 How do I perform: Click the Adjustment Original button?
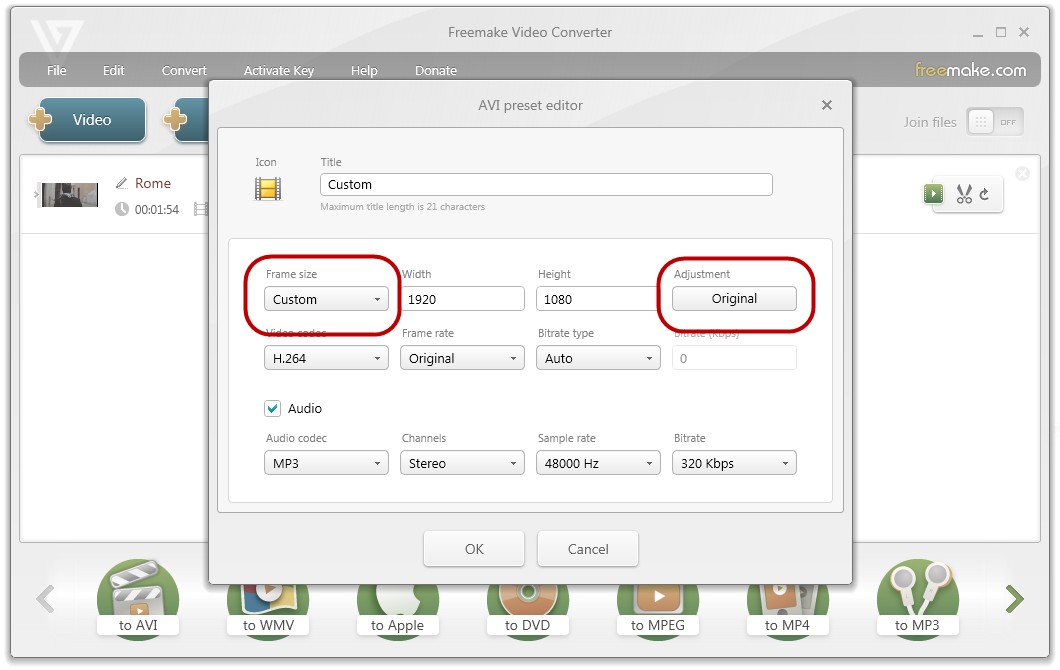[x=734, y=299]
